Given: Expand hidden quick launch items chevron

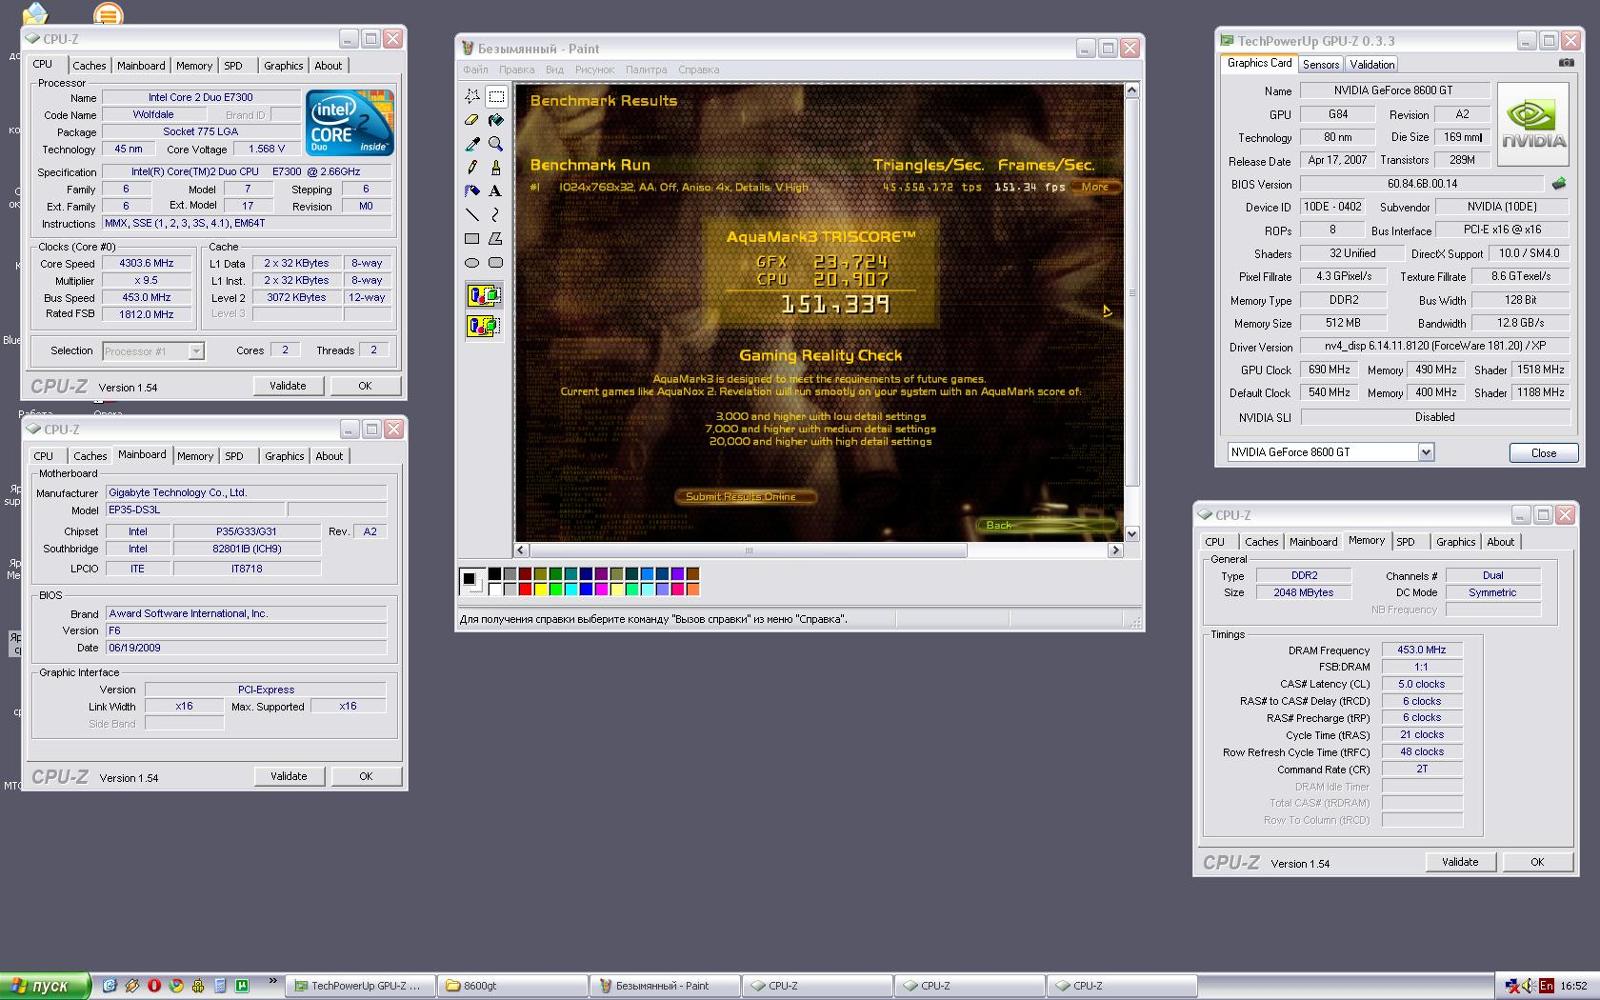Looking at the screenshot, I should tap(272, 982).
